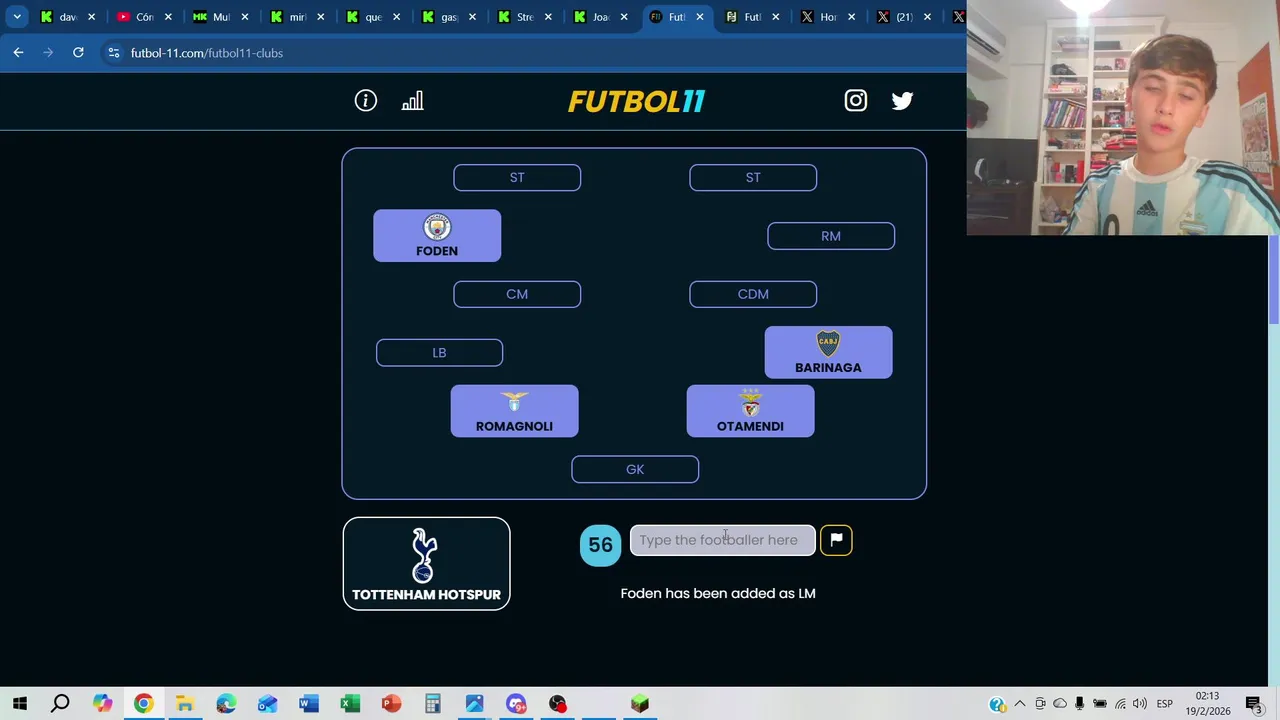Viewport: 1280px width, 720px height.
Task: Go back with browser back arrow
Action: pos(18,52)
